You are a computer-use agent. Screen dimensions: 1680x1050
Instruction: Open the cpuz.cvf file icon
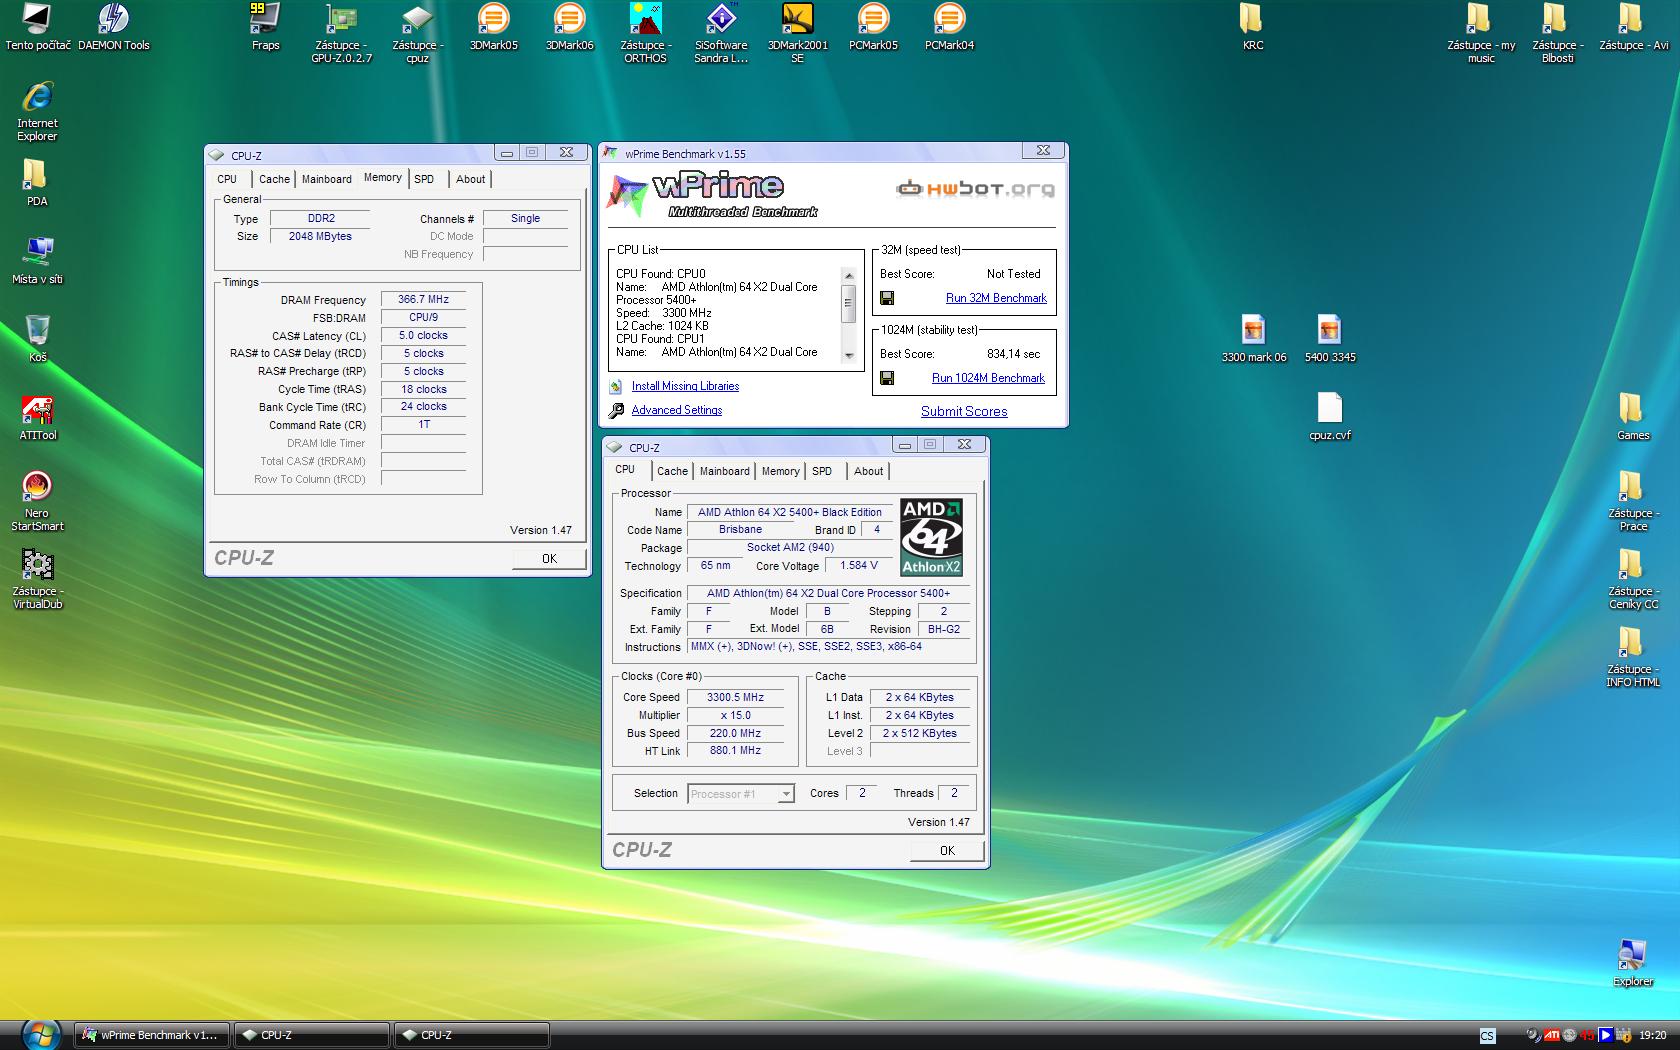[x=1329, y=417]
